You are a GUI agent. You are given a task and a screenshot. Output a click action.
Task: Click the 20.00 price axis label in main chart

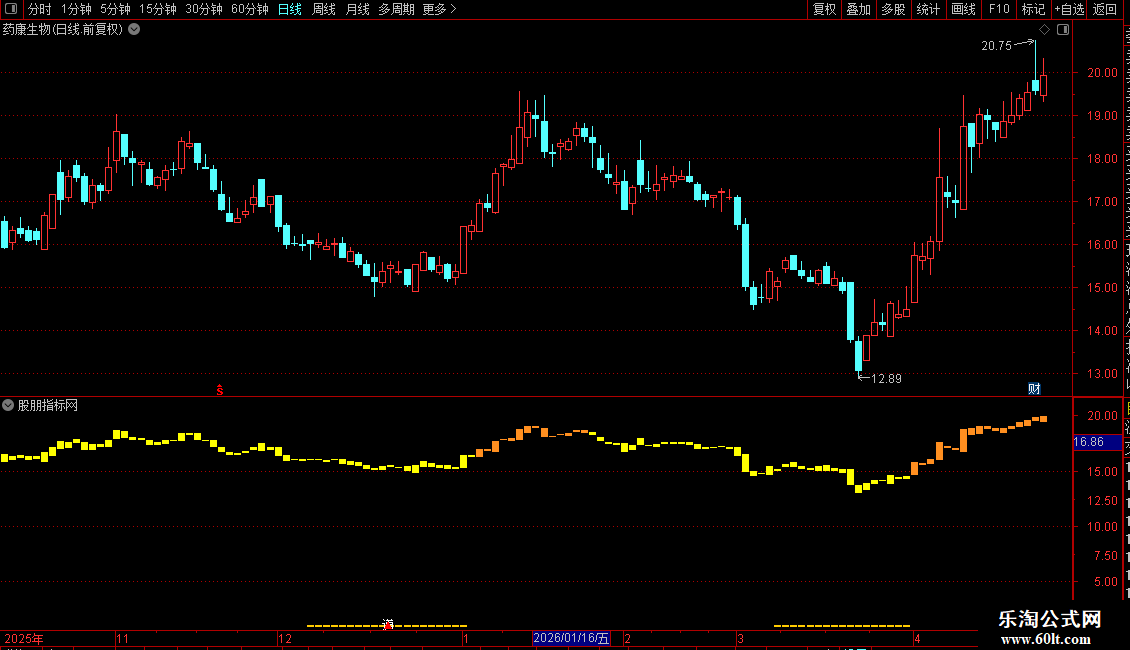[1103, 73]
